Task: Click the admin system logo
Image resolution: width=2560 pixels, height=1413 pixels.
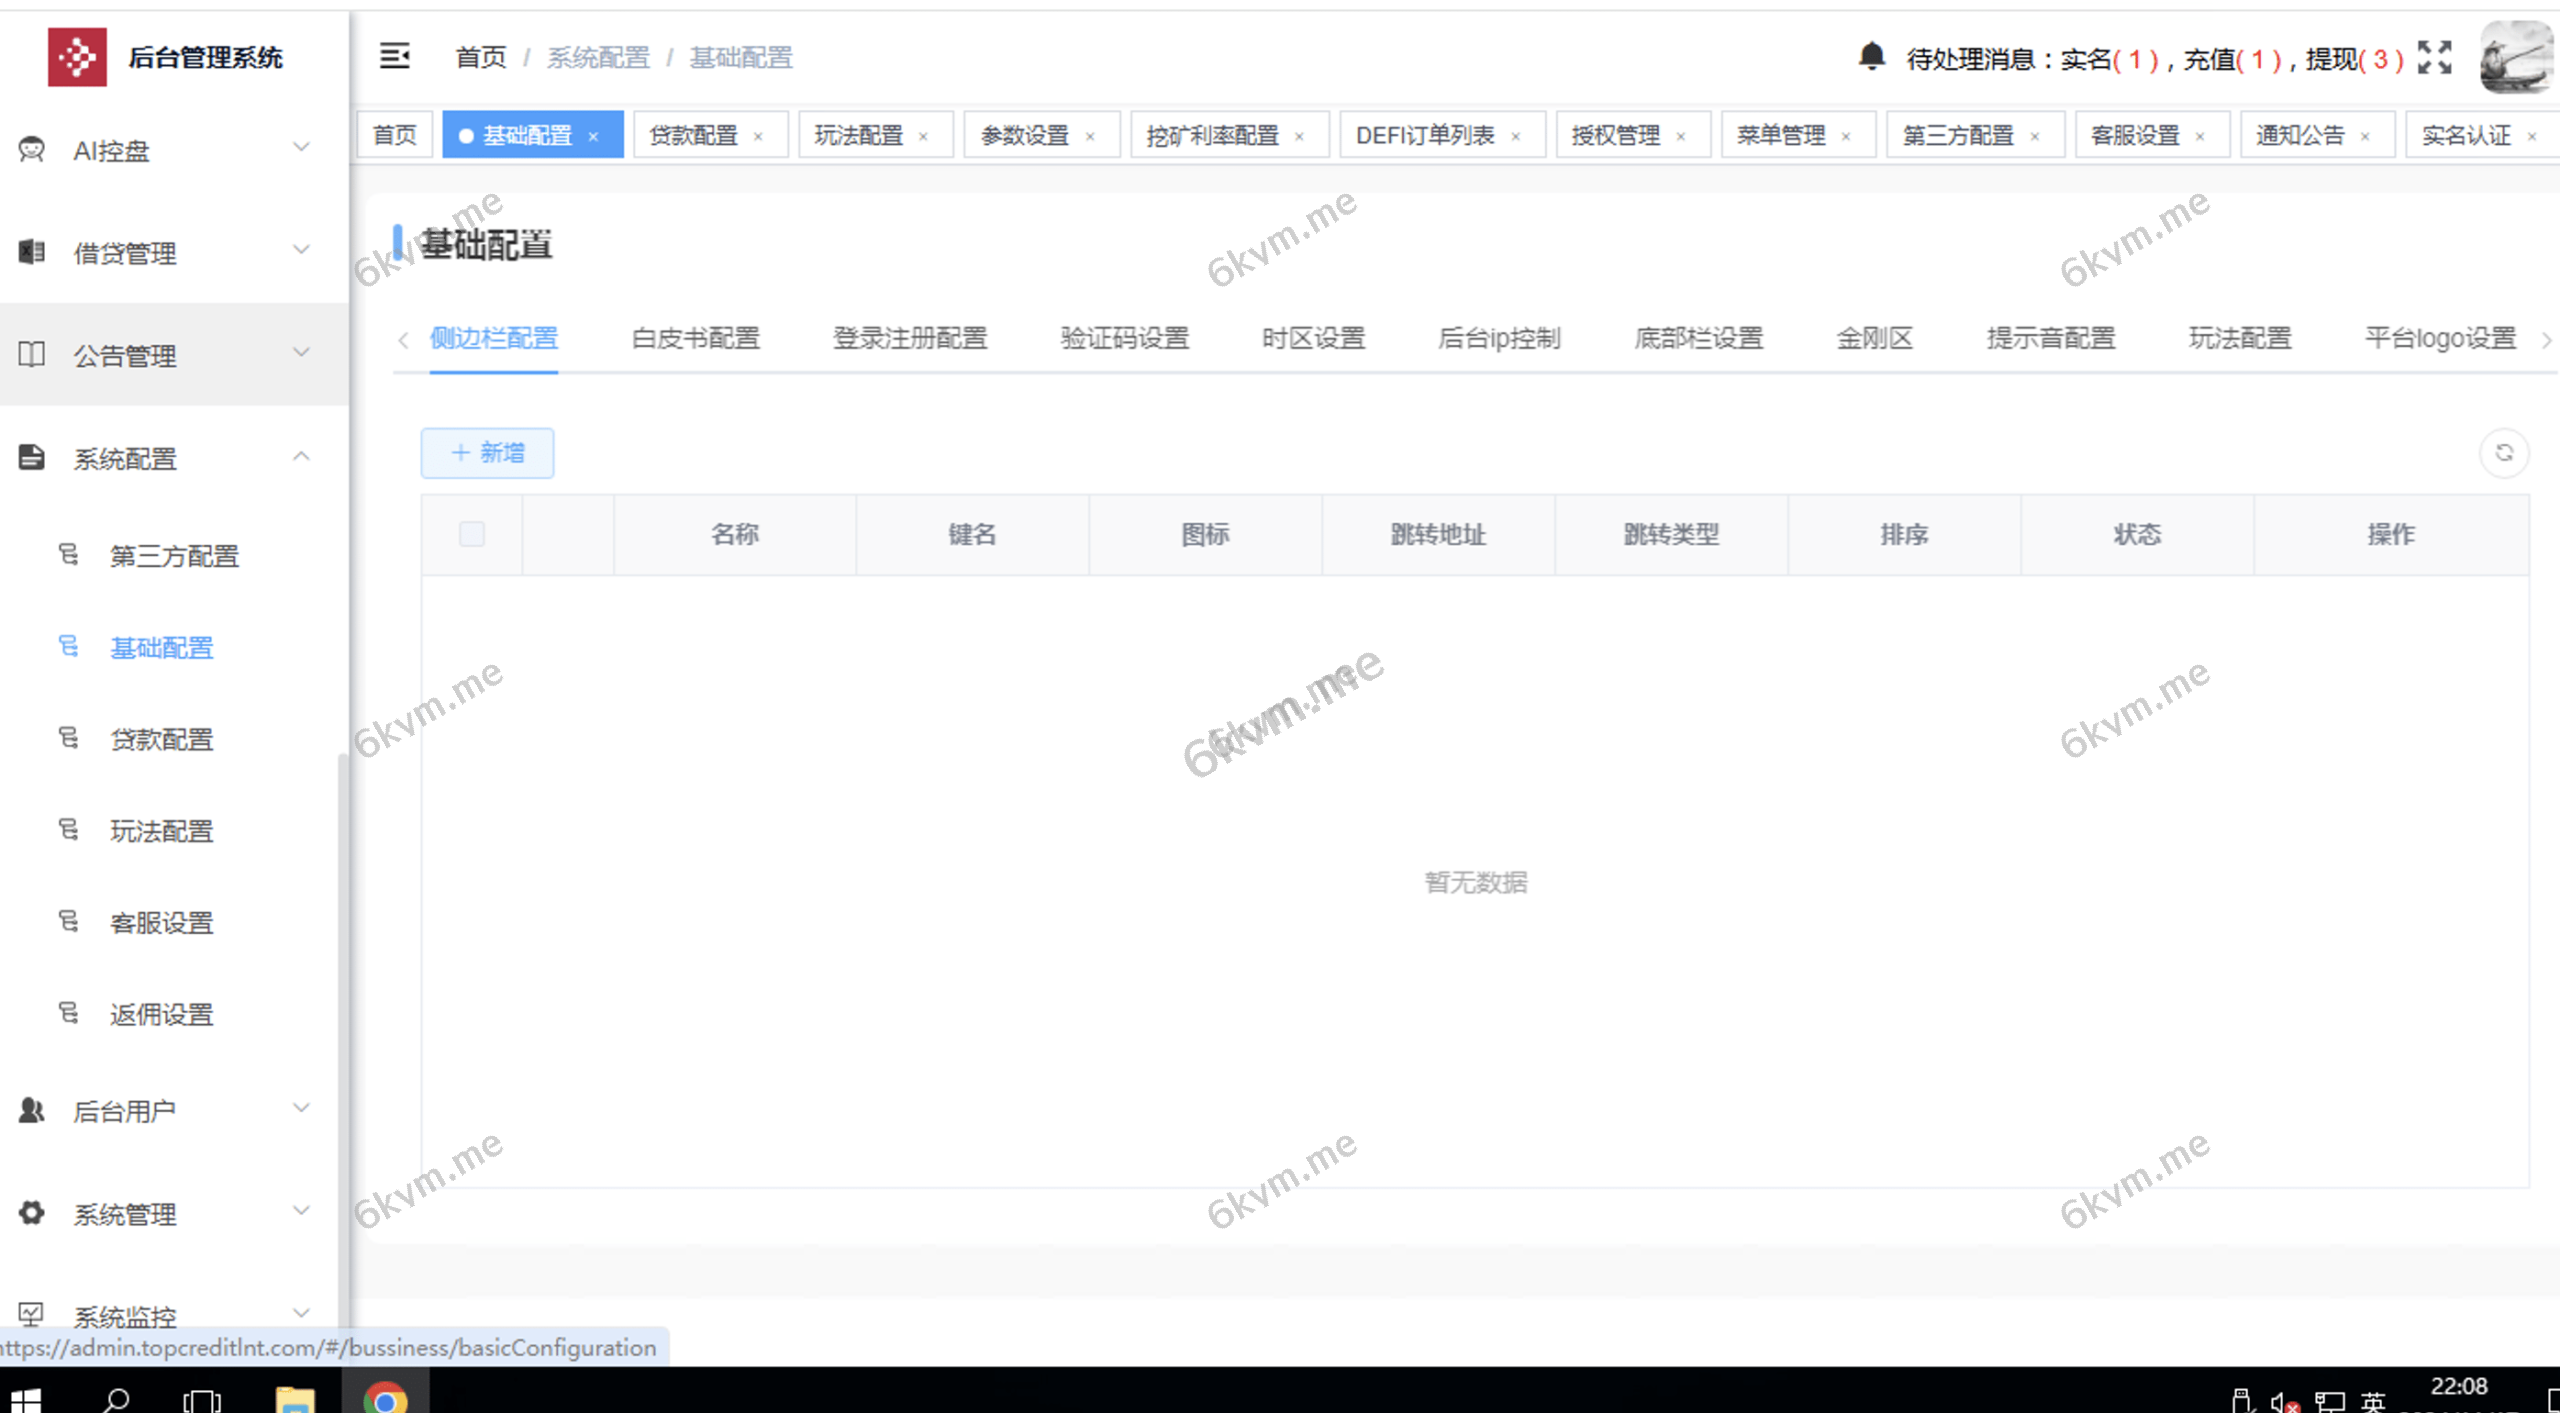Action: click(x=77, y=57)
